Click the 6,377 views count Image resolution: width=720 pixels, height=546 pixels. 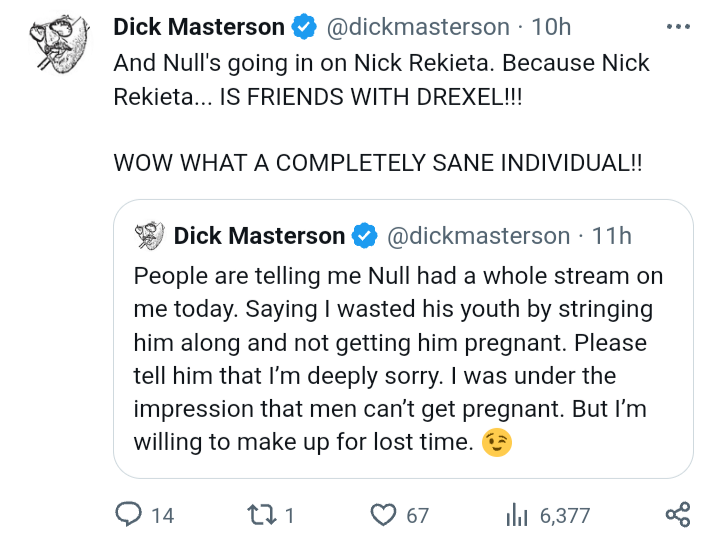click(x=564, y=515)
